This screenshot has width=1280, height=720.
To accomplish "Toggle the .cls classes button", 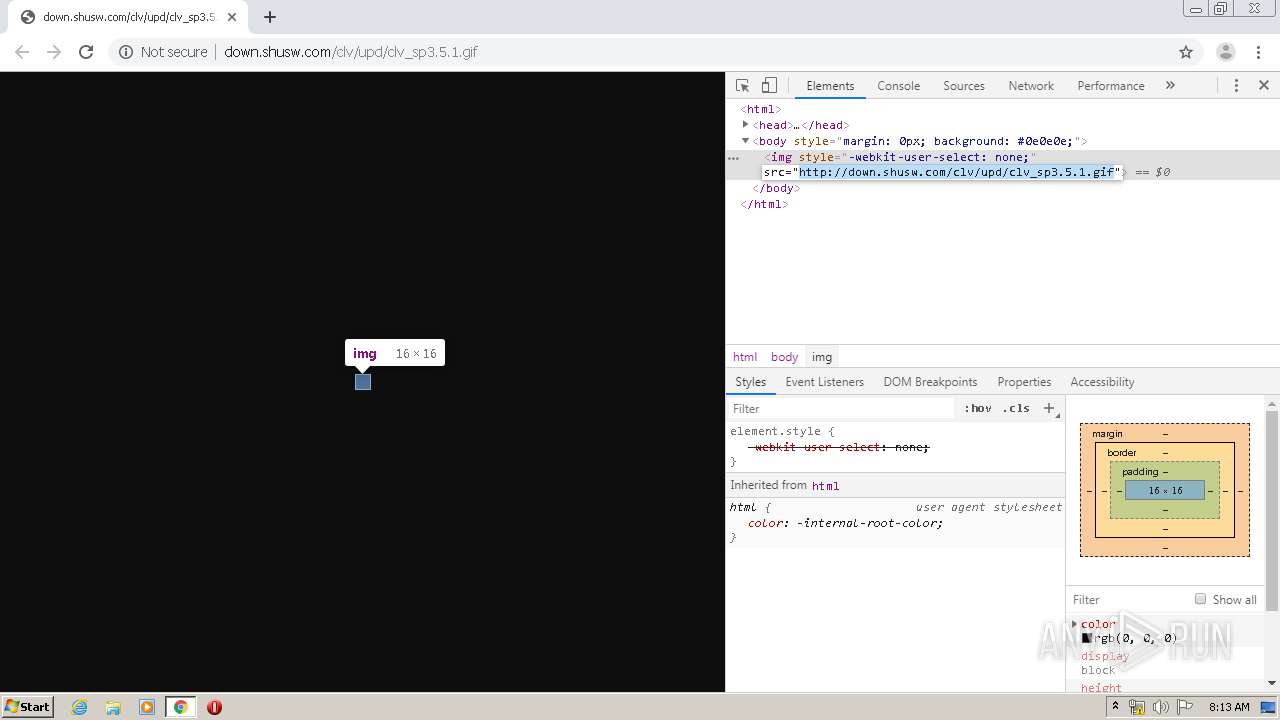I will point(1016,409).
